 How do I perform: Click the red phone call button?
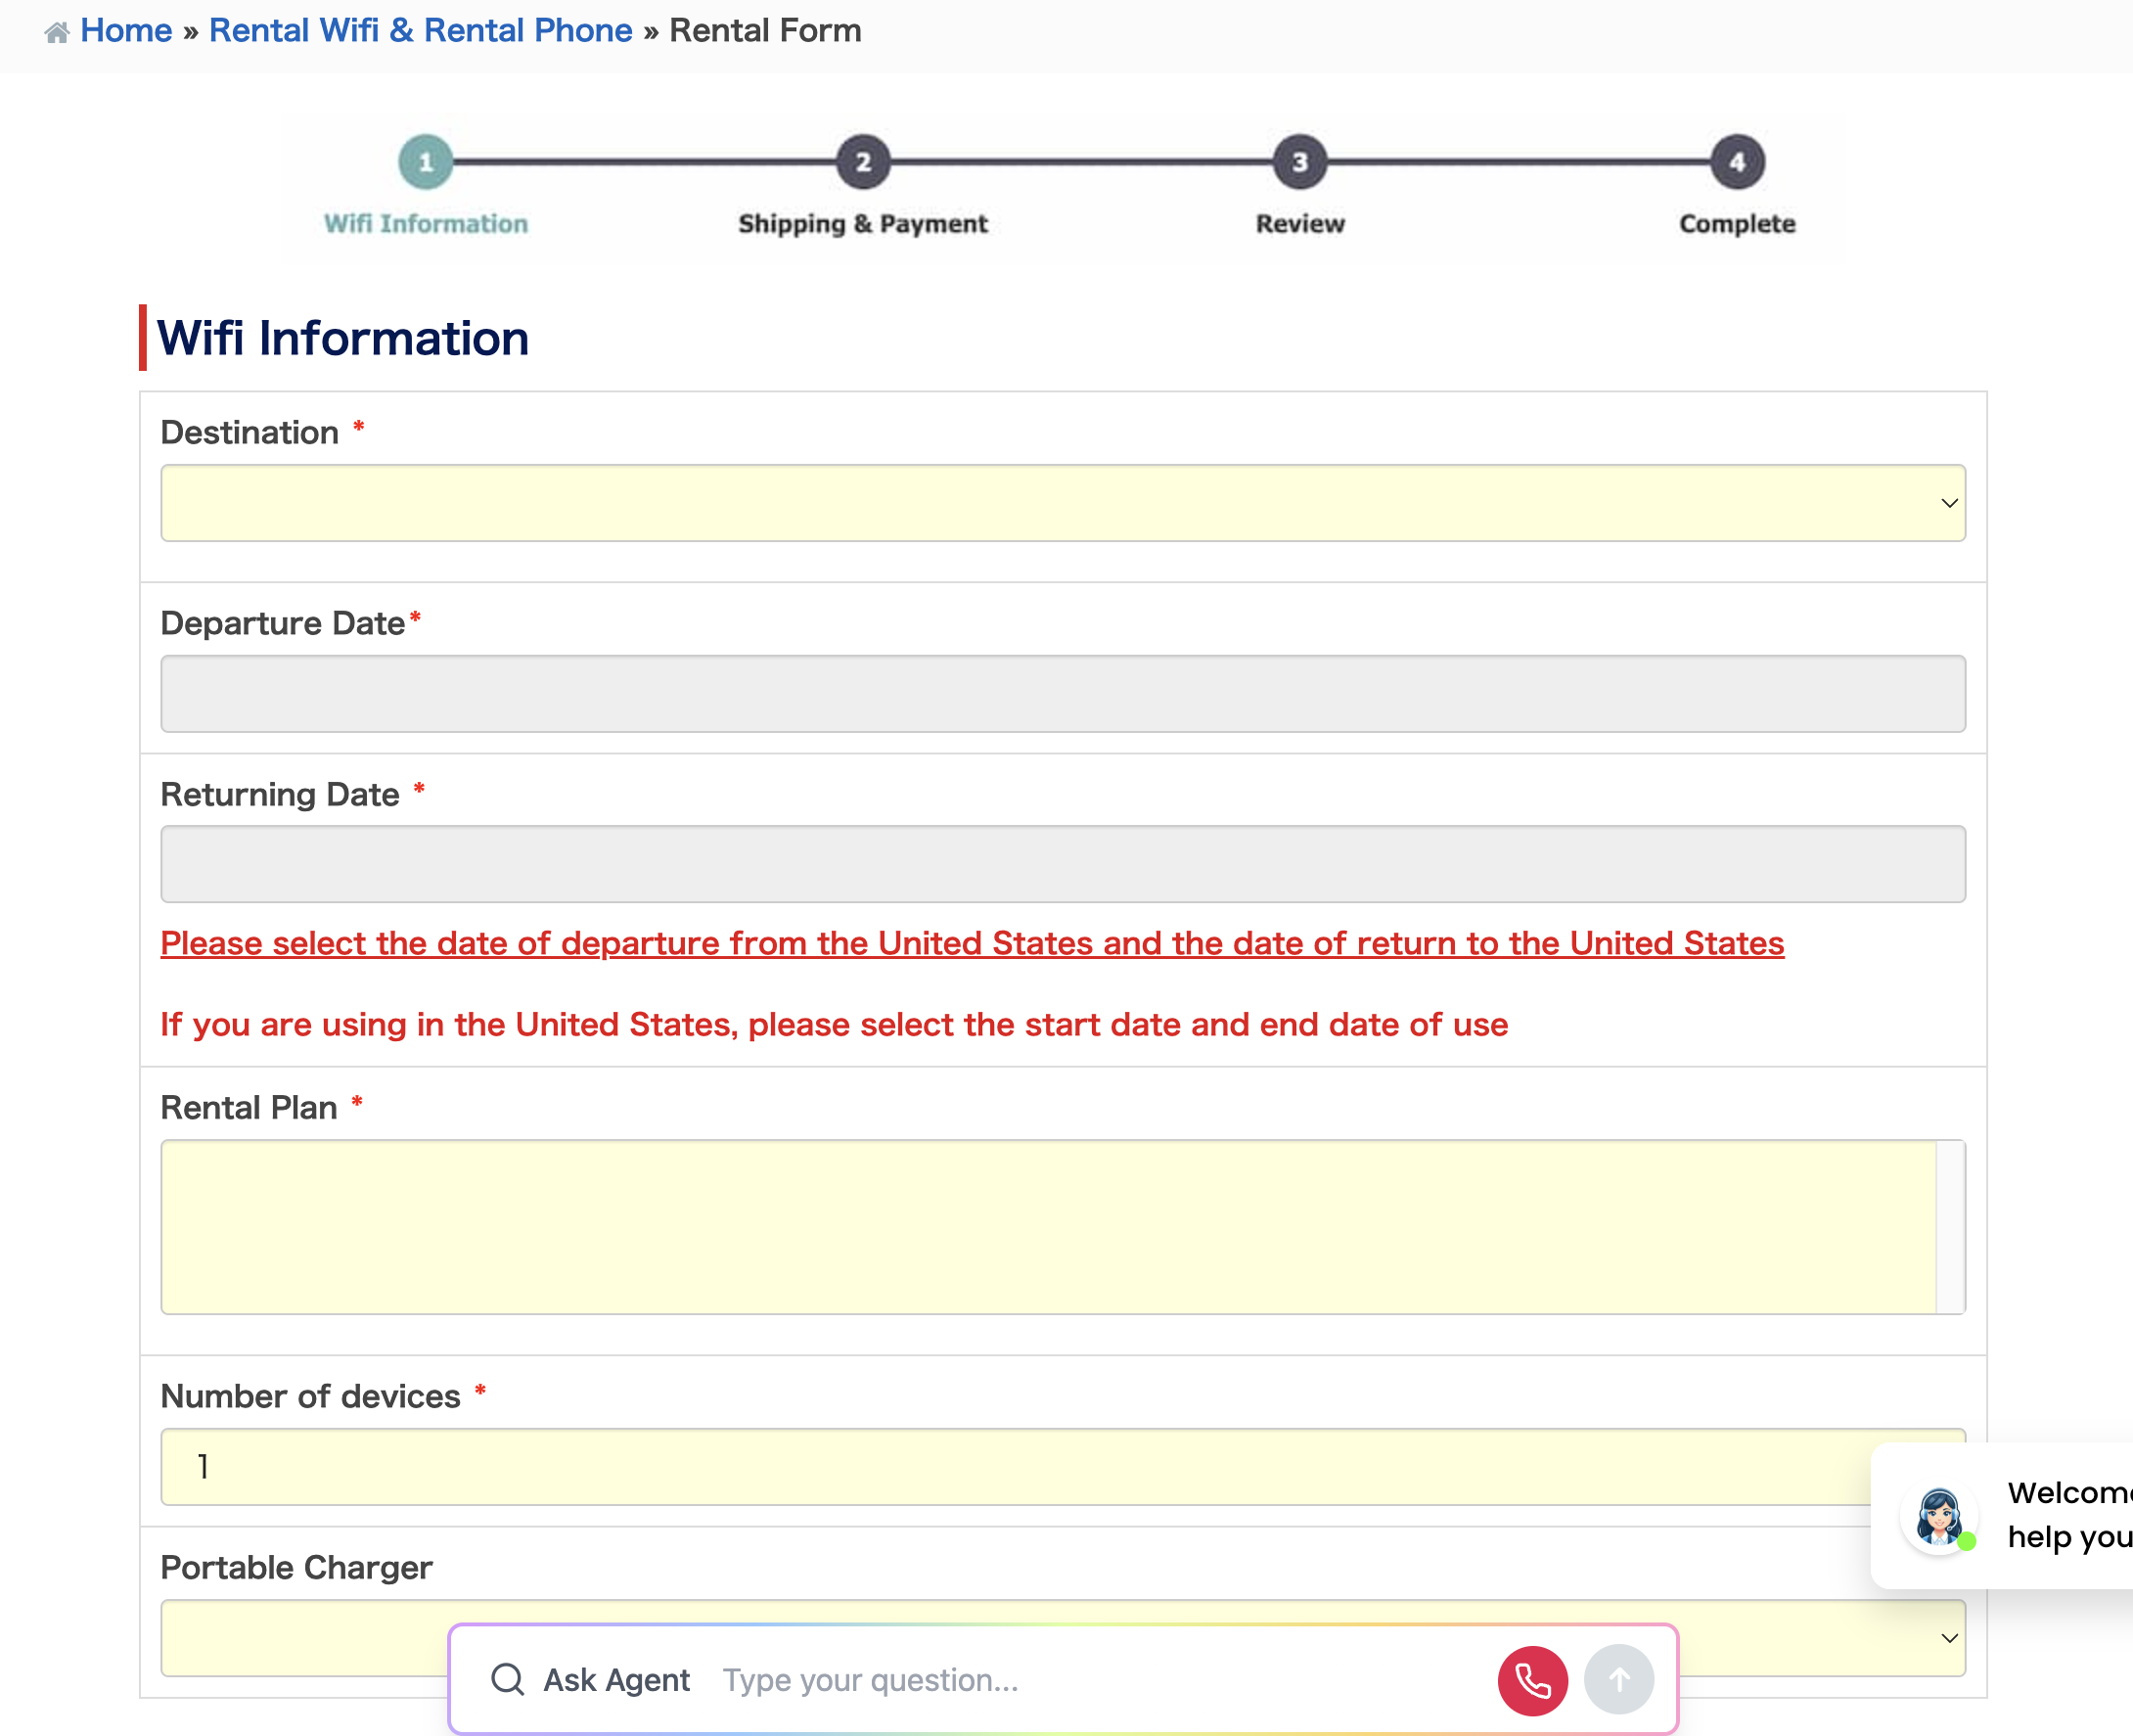(1531, 1680)
